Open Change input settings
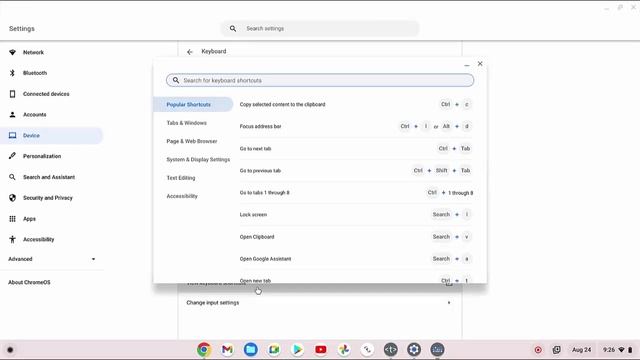640x360 pixels. point(320,303)
